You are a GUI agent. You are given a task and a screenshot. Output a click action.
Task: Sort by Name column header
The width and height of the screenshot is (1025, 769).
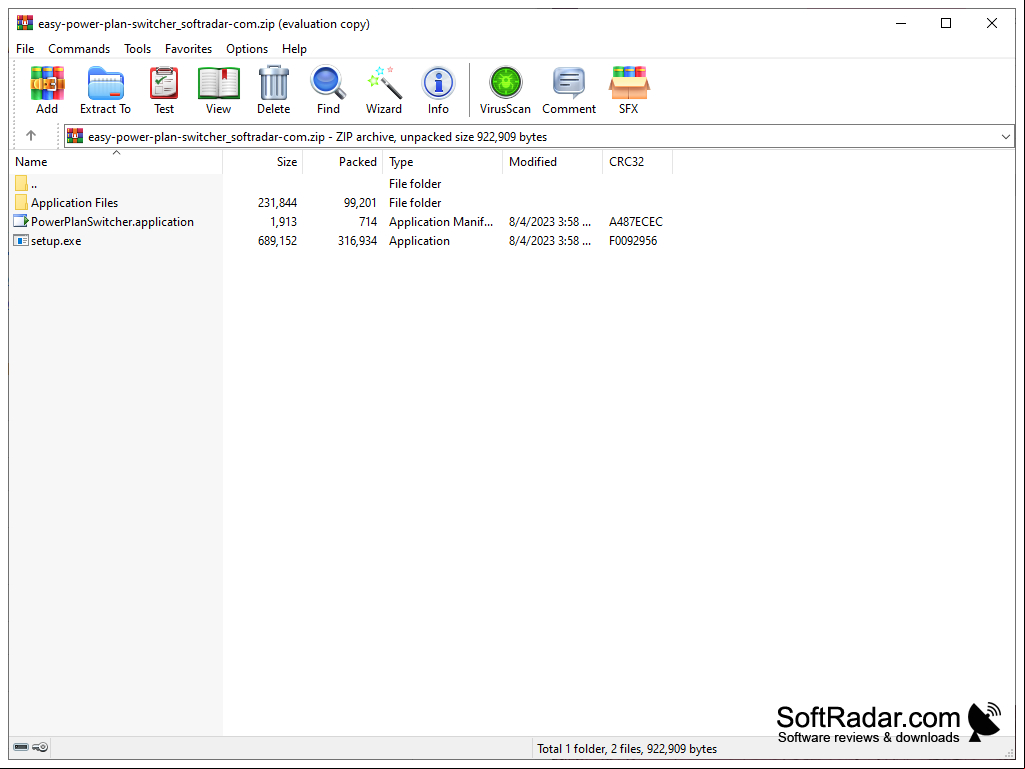pos(116,162)
